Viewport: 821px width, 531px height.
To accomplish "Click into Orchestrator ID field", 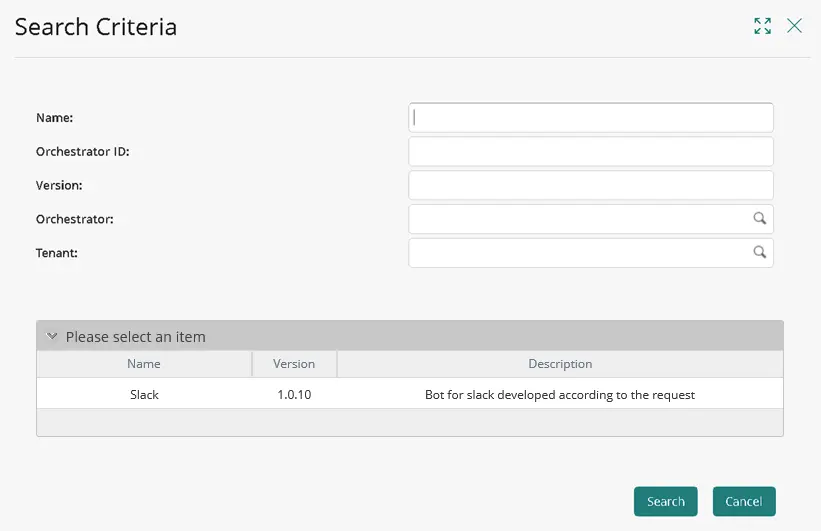I will (591, 151).
